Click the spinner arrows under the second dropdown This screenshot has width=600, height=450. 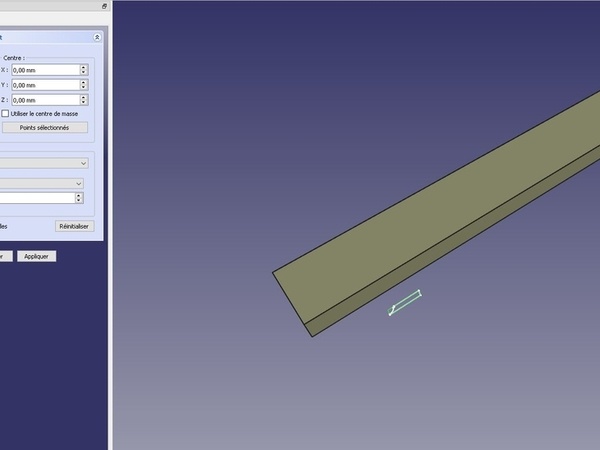pyautogui.click(x=80, y=198)
